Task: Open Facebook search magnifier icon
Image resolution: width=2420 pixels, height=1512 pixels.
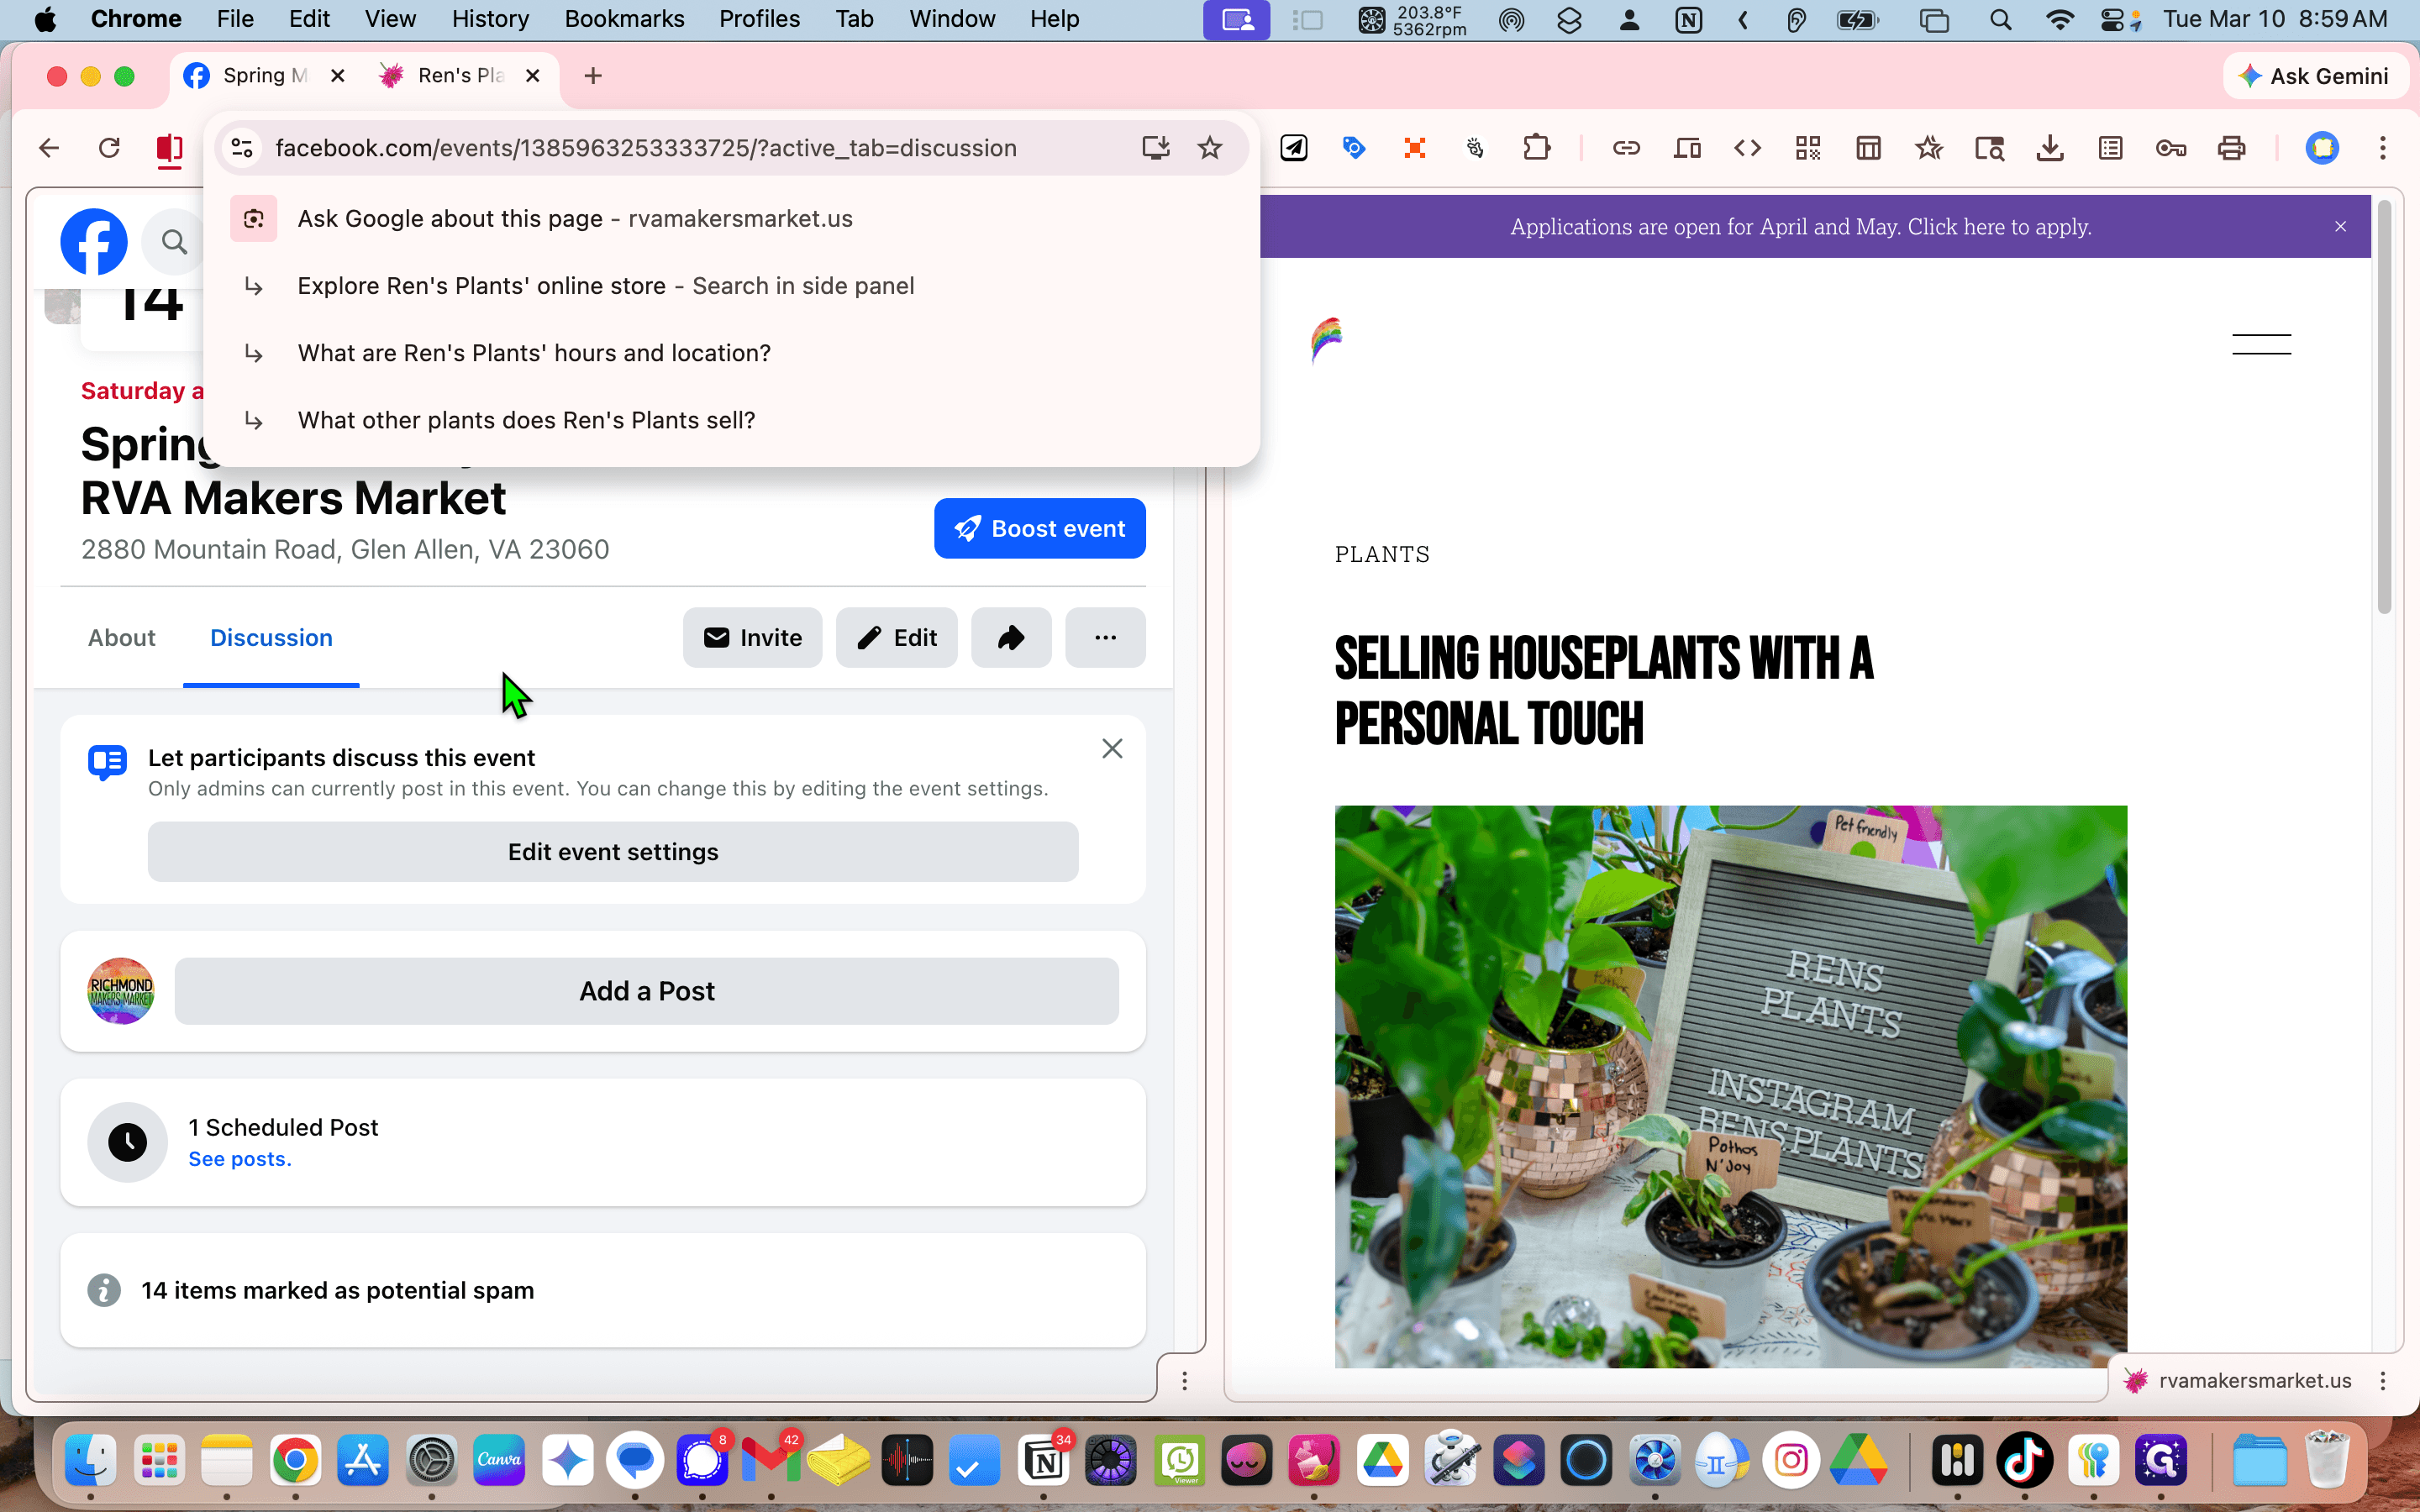Action: click(174, 241)
